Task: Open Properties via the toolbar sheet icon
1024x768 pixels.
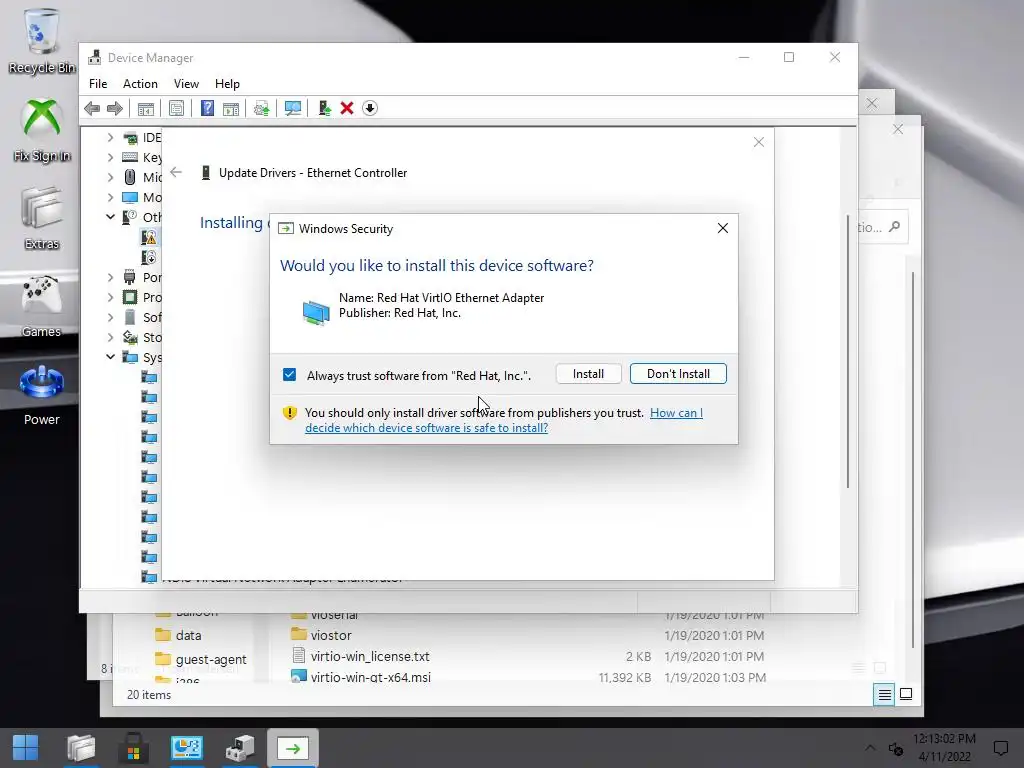Action: 176,108
